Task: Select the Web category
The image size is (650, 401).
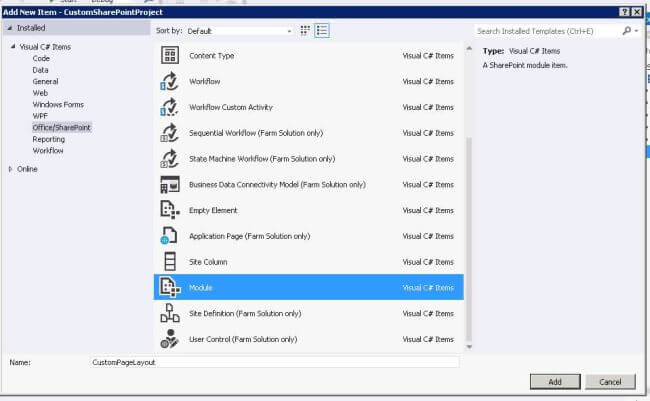Action: [40, 93]
